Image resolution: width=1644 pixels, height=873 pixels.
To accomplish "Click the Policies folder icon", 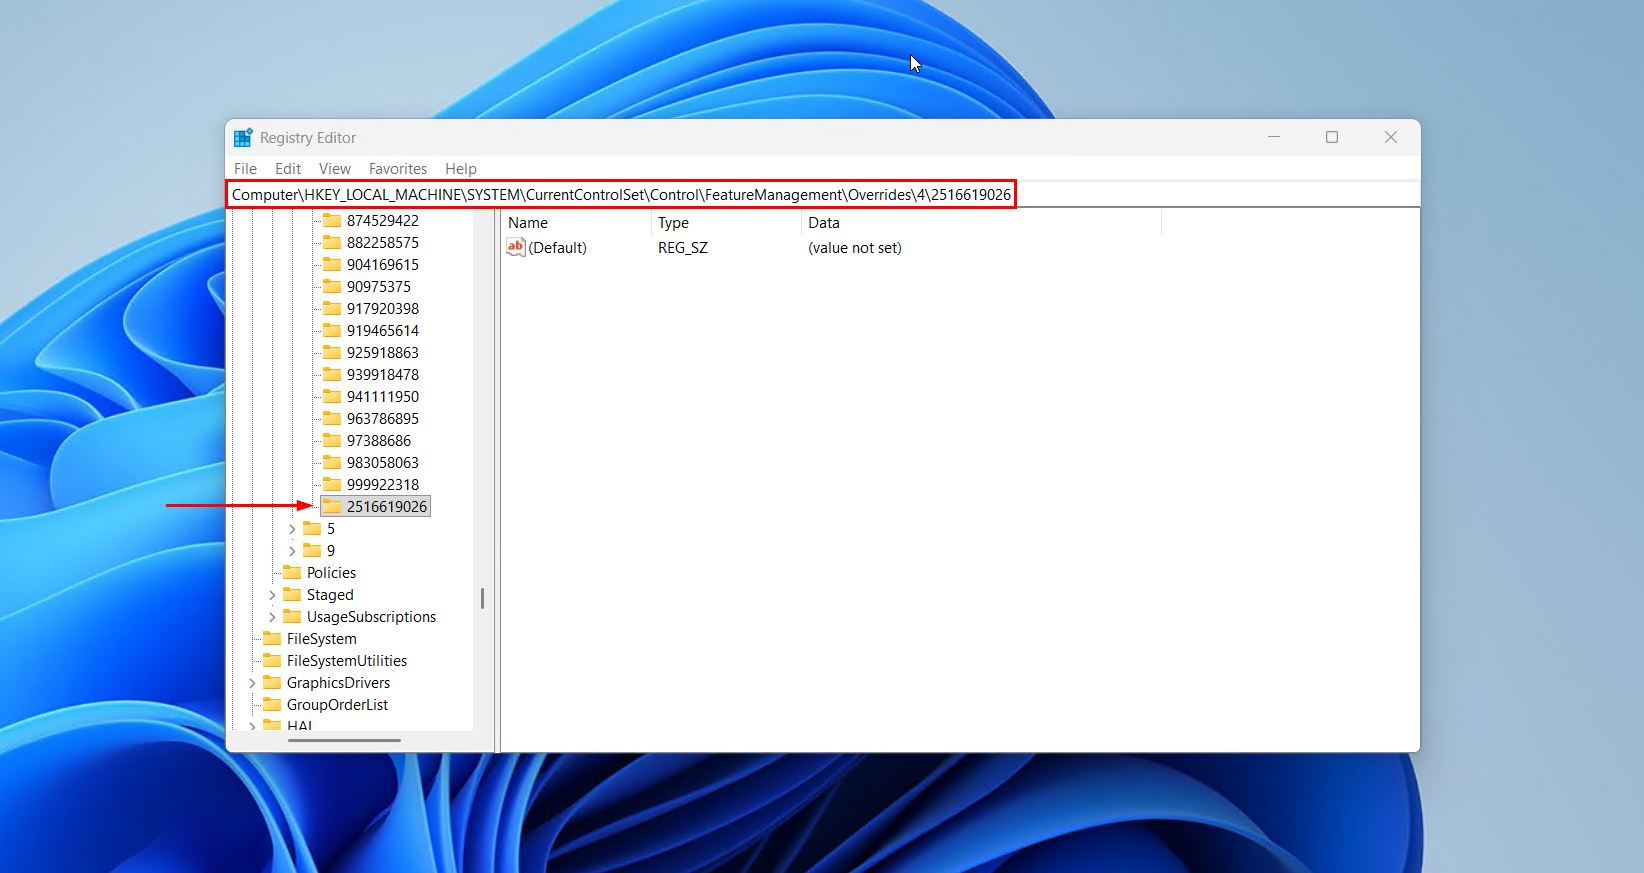I will (x=292, y=572).
